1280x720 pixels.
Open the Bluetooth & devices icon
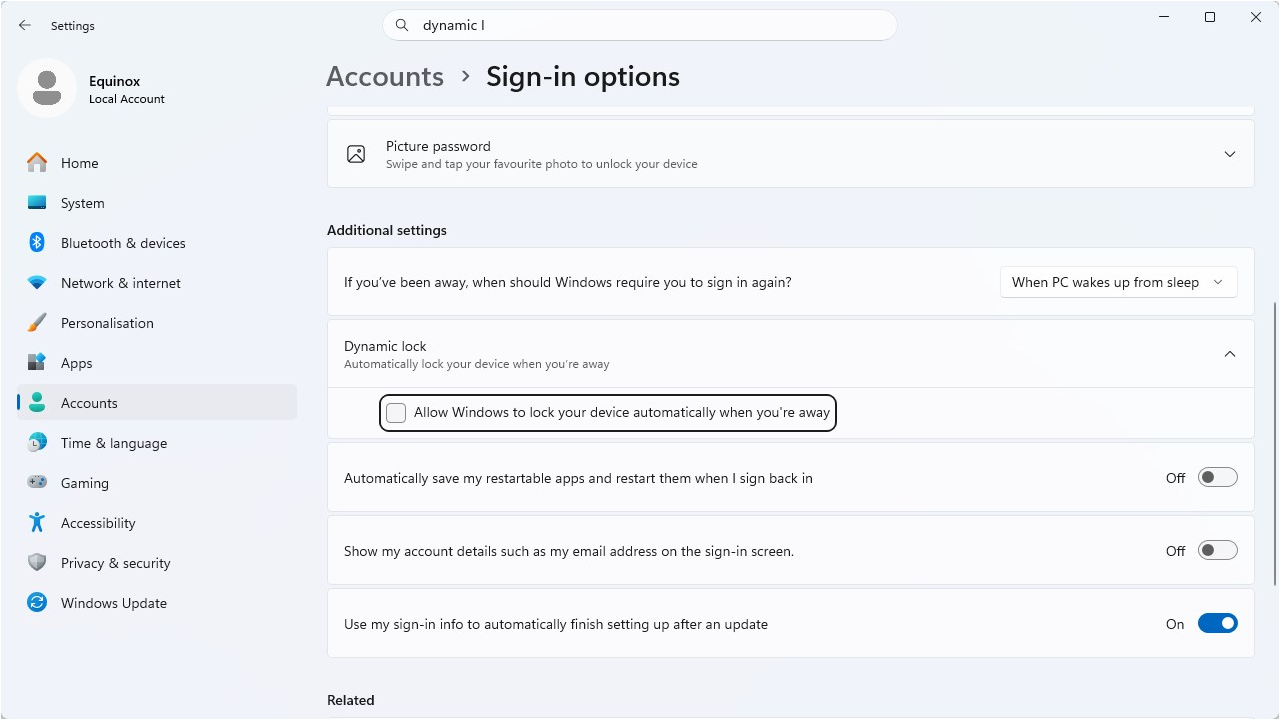[x=37, y=243]
